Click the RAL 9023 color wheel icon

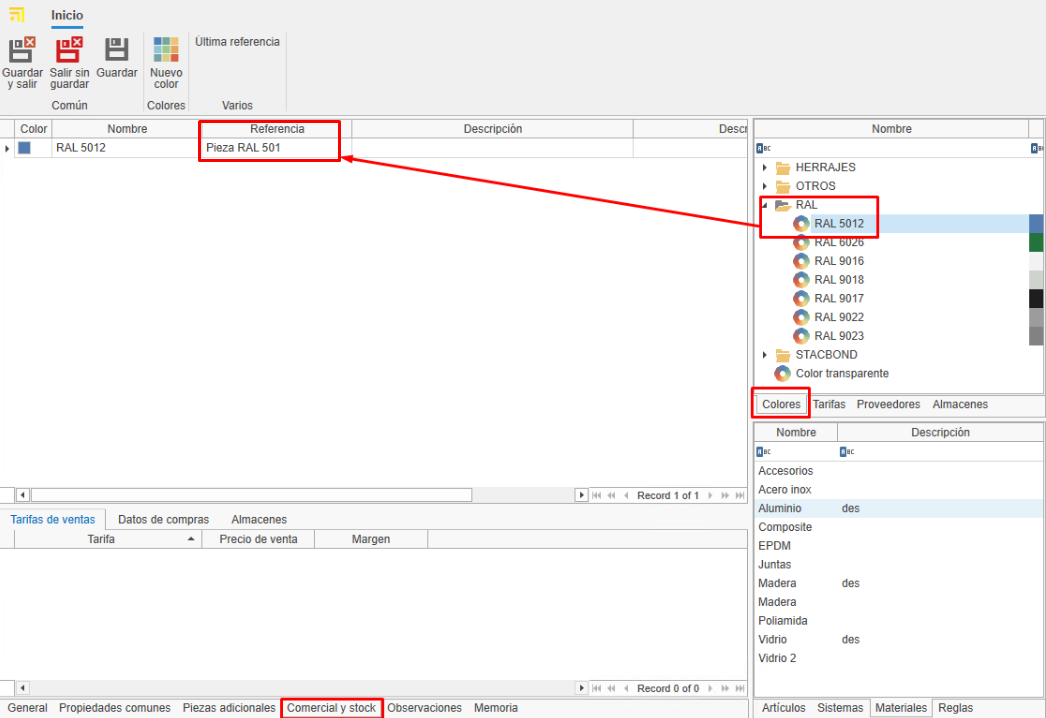pyautogui.click(x=801, y=336)
